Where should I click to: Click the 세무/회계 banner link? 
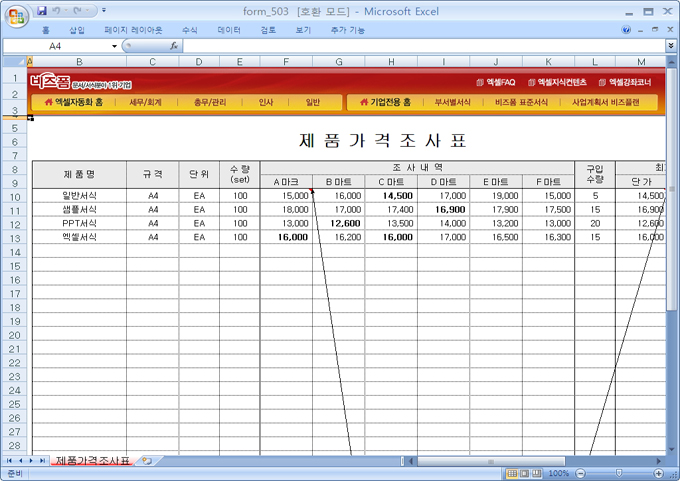click(x=146, y=102)
